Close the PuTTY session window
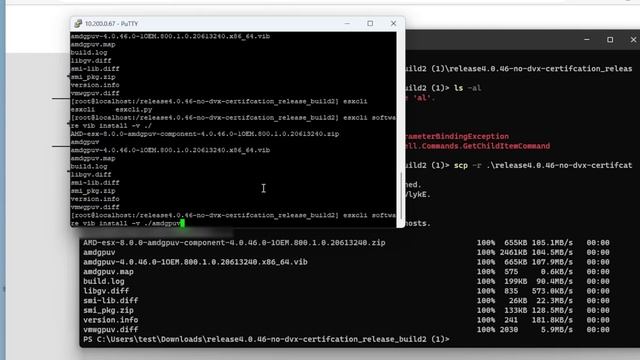The height and width of the screenshot is (360, 640). [x=393, y=24]
